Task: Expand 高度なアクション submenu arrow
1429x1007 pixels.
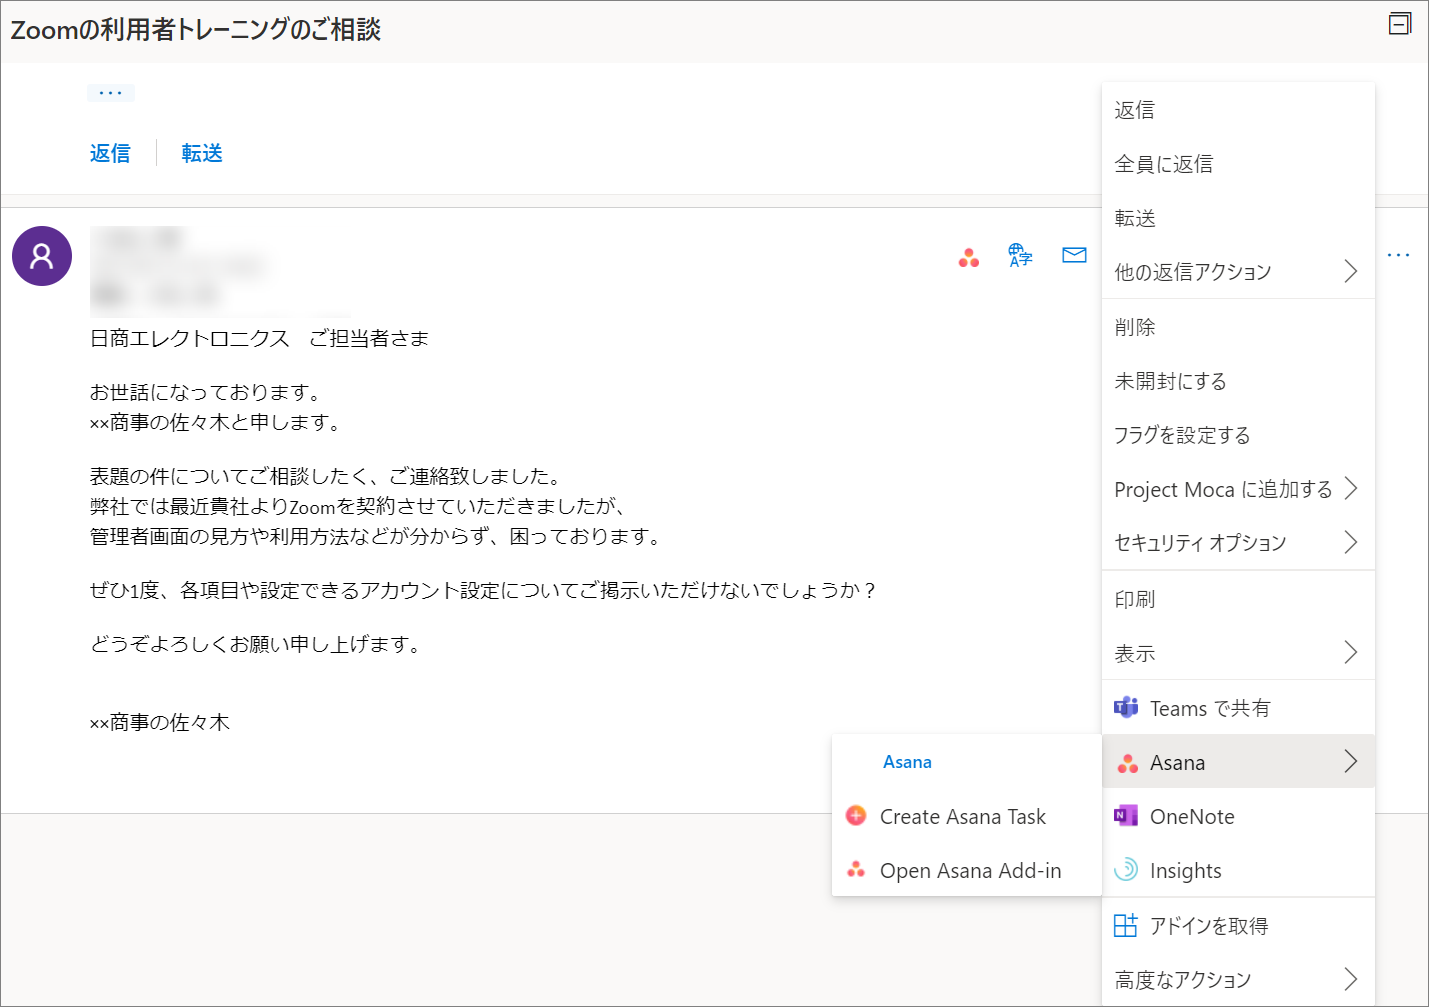Action: point(1351,978)
